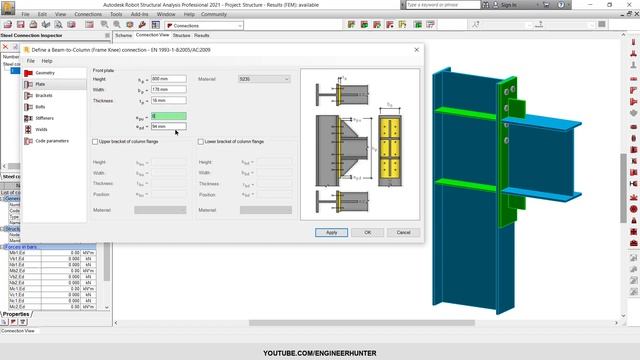The height and width of the screenshot is (360, 640).
Task: Open the front plate Material S235 dropdown
Action: click(264, 79)
